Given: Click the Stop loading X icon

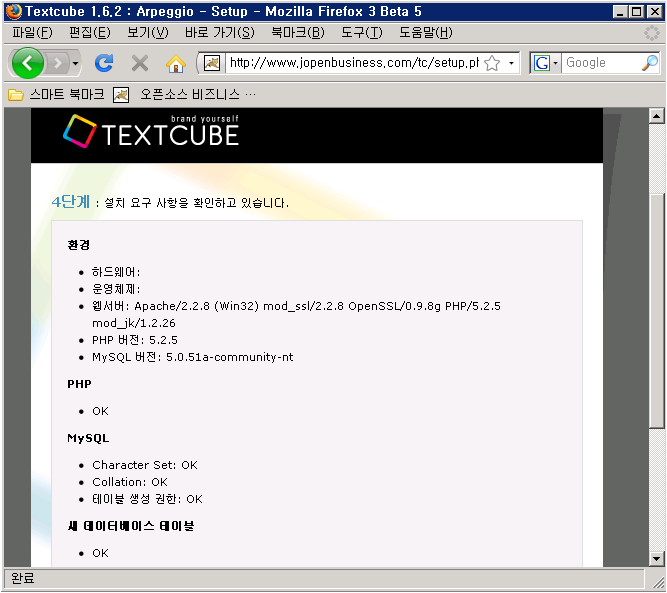Looking at the screenshot, I should (140, 63).
